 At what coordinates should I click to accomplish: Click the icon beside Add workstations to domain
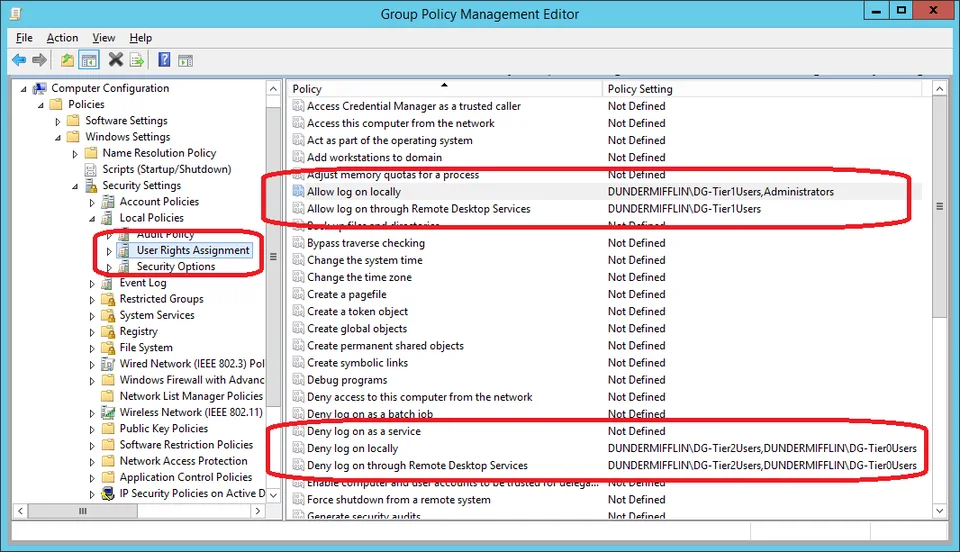coord(298,157)
